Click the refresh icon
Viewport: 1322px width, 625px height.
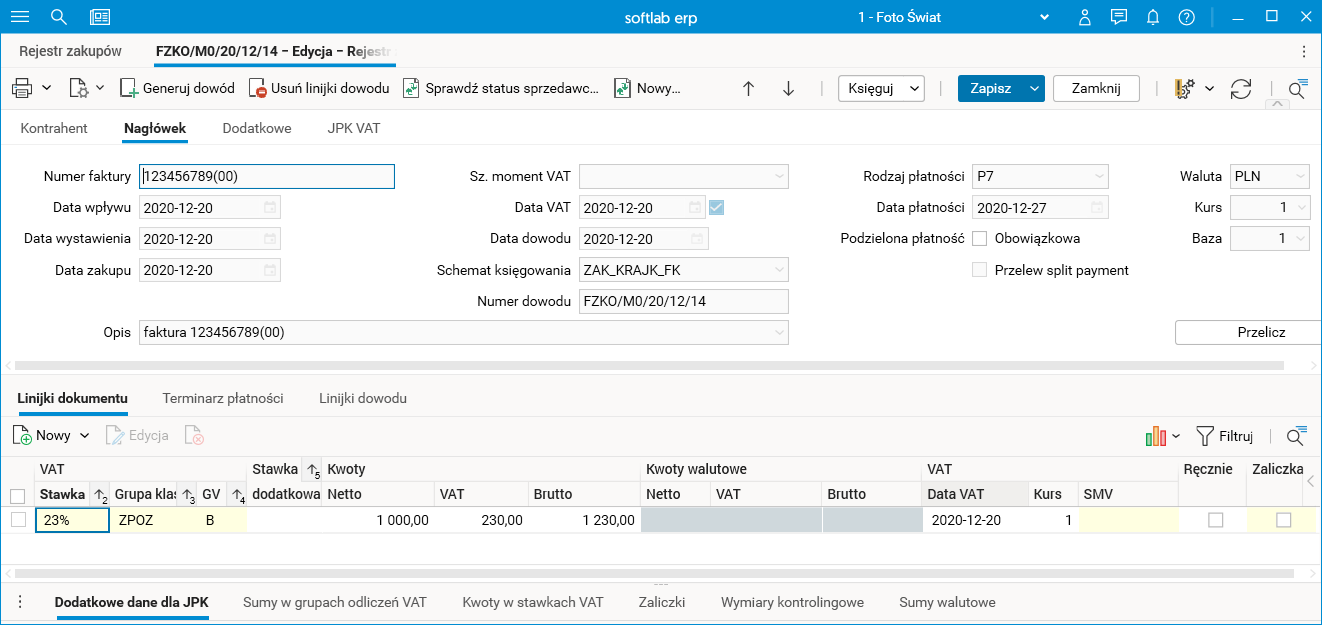1241,88
